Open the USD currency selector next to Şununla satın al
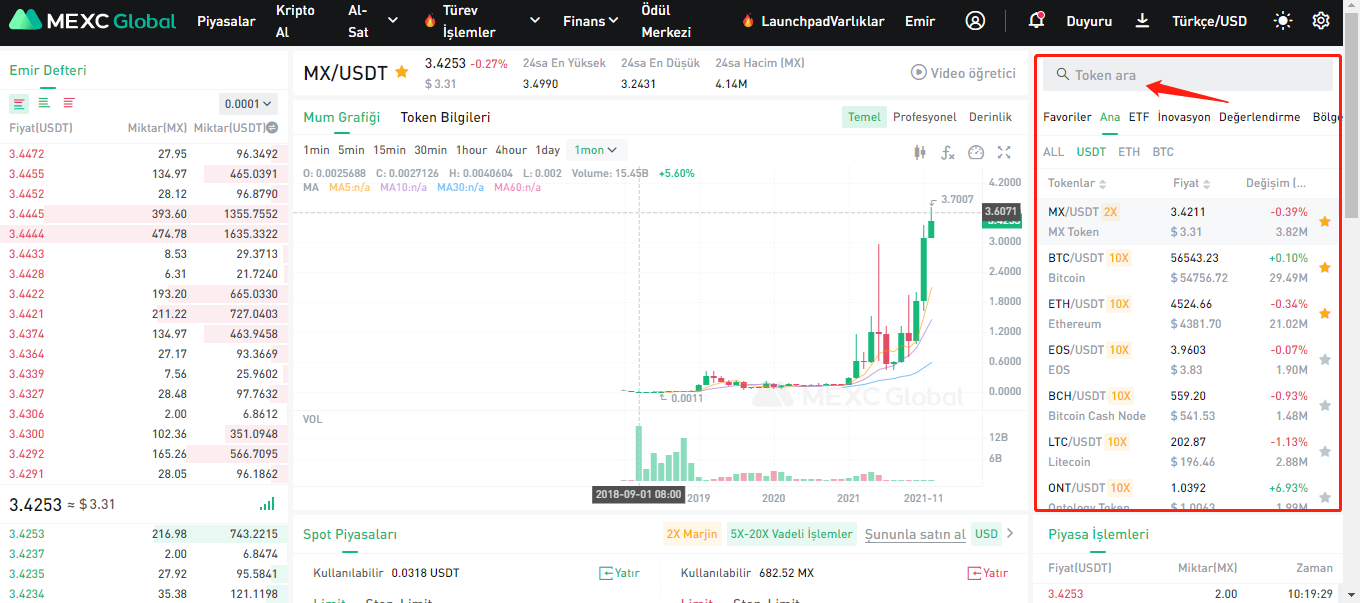The image size is (1360, 603). [x=987, y=534]
